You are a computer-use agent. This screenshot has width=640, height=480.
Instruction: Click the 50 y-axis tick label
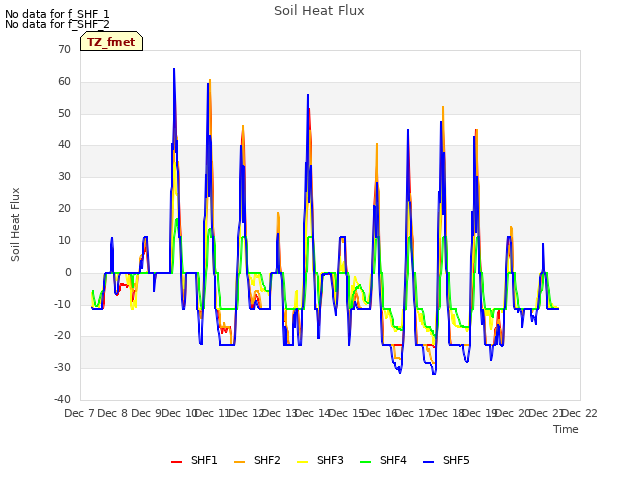point(64,113)
